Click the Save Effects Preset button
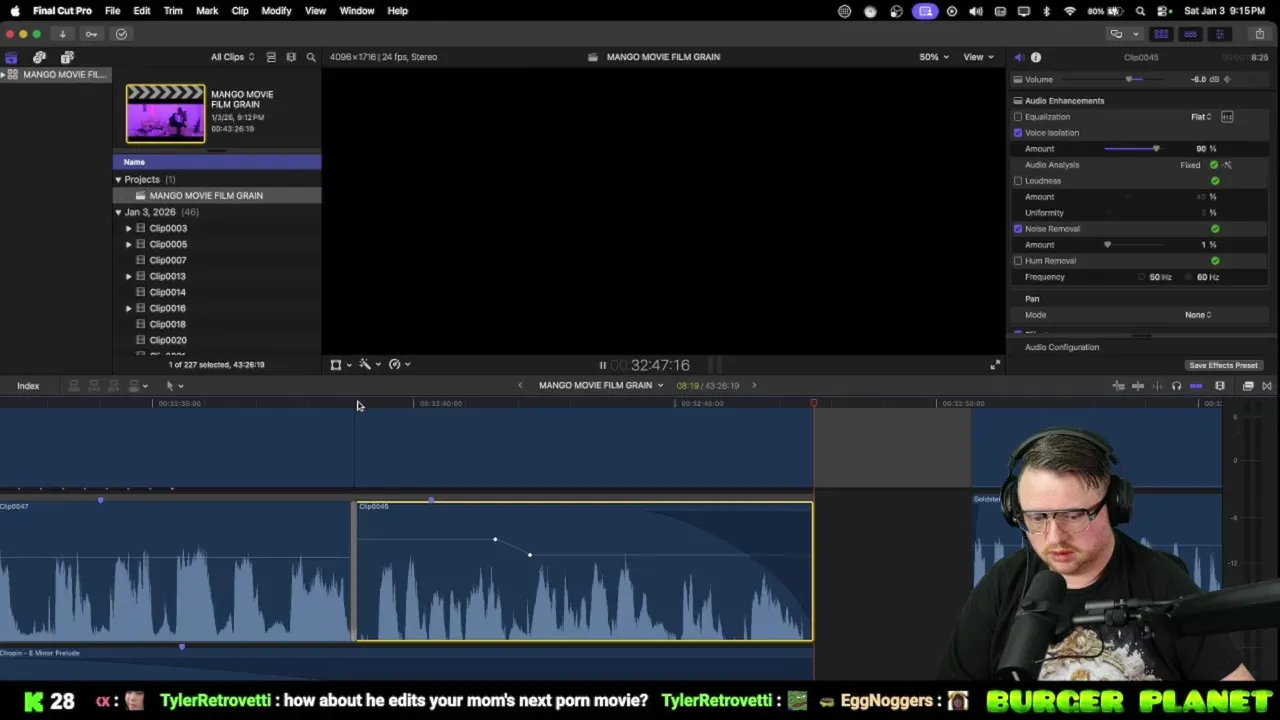This screenshot has height=720, width=1280. click(1223, 365)
